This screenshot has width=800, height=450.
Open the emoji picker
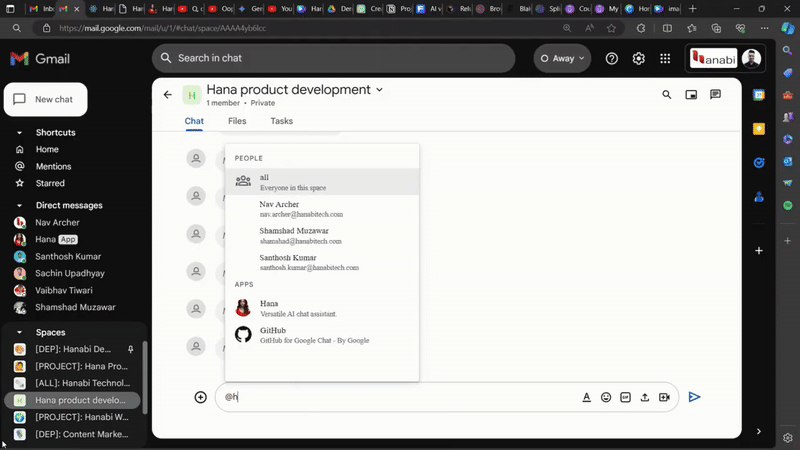[606, 397]
